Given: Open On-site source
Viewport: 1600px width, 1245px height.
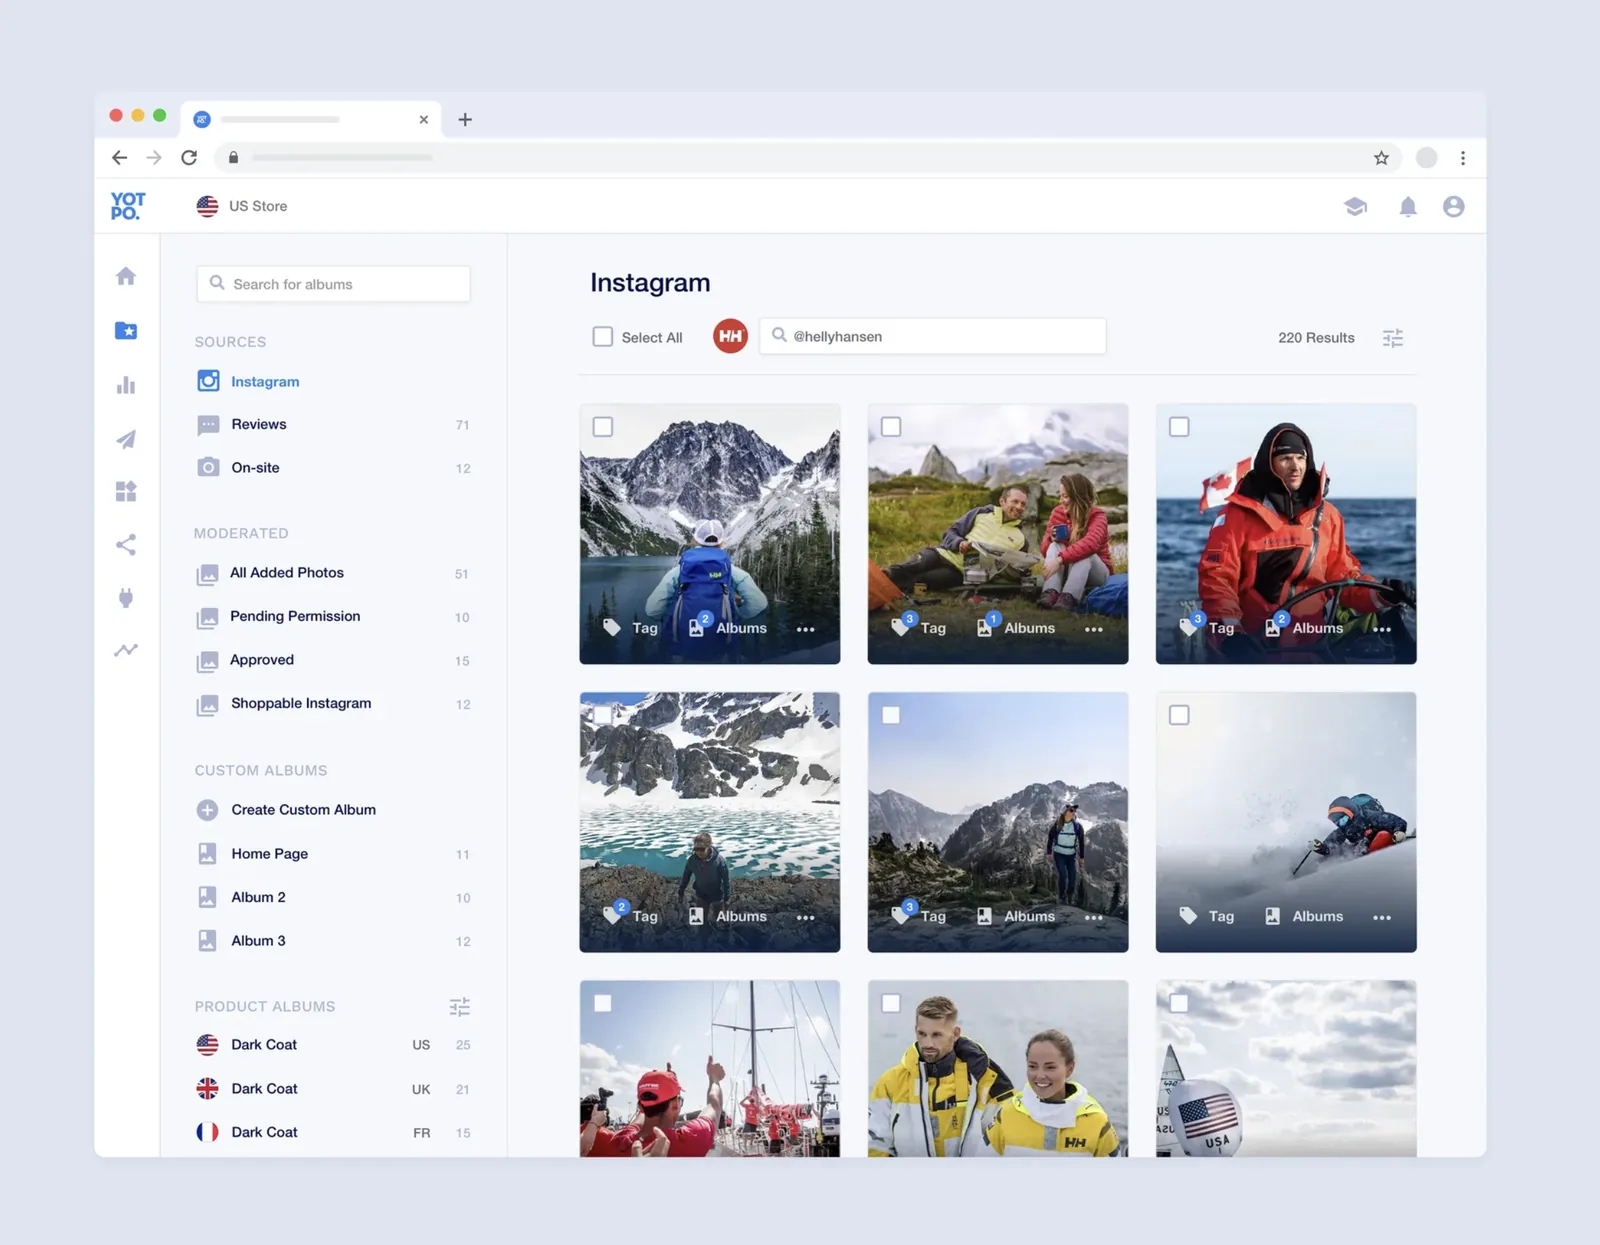Looking at the screenshot, I should click(333, 467).
